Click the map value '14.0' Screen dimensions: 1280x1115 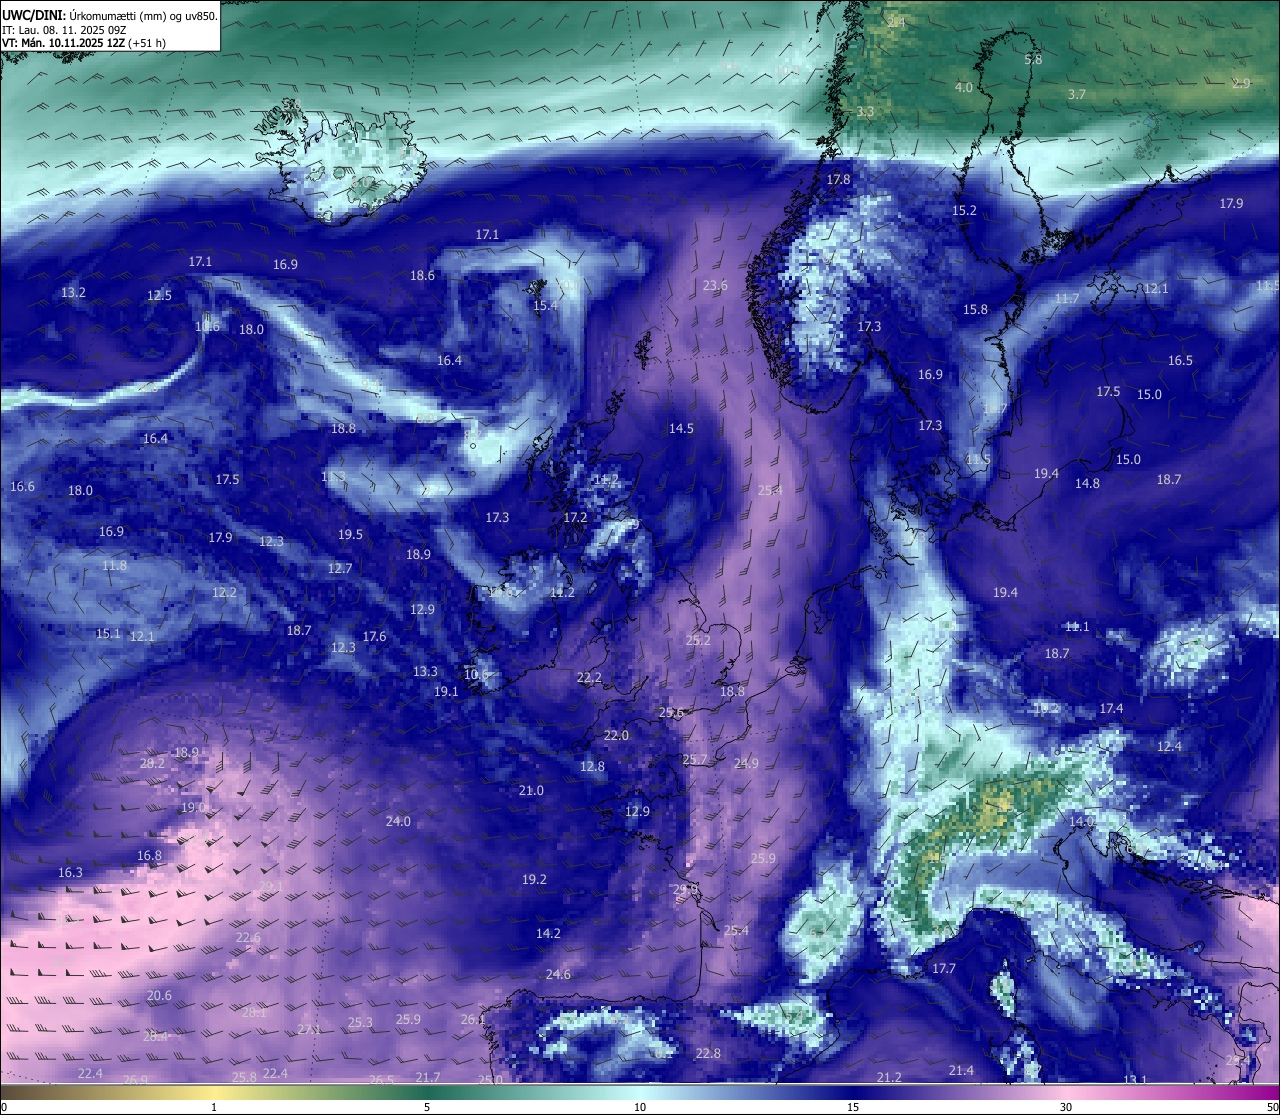(1082, 821)
